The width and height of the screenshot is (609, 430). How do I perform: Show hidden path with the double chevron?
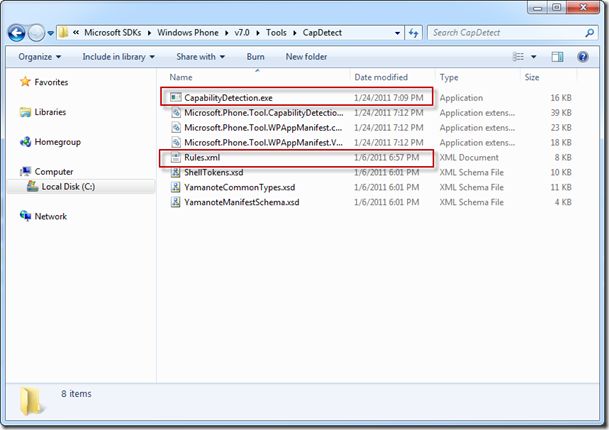tap(76, 33)
